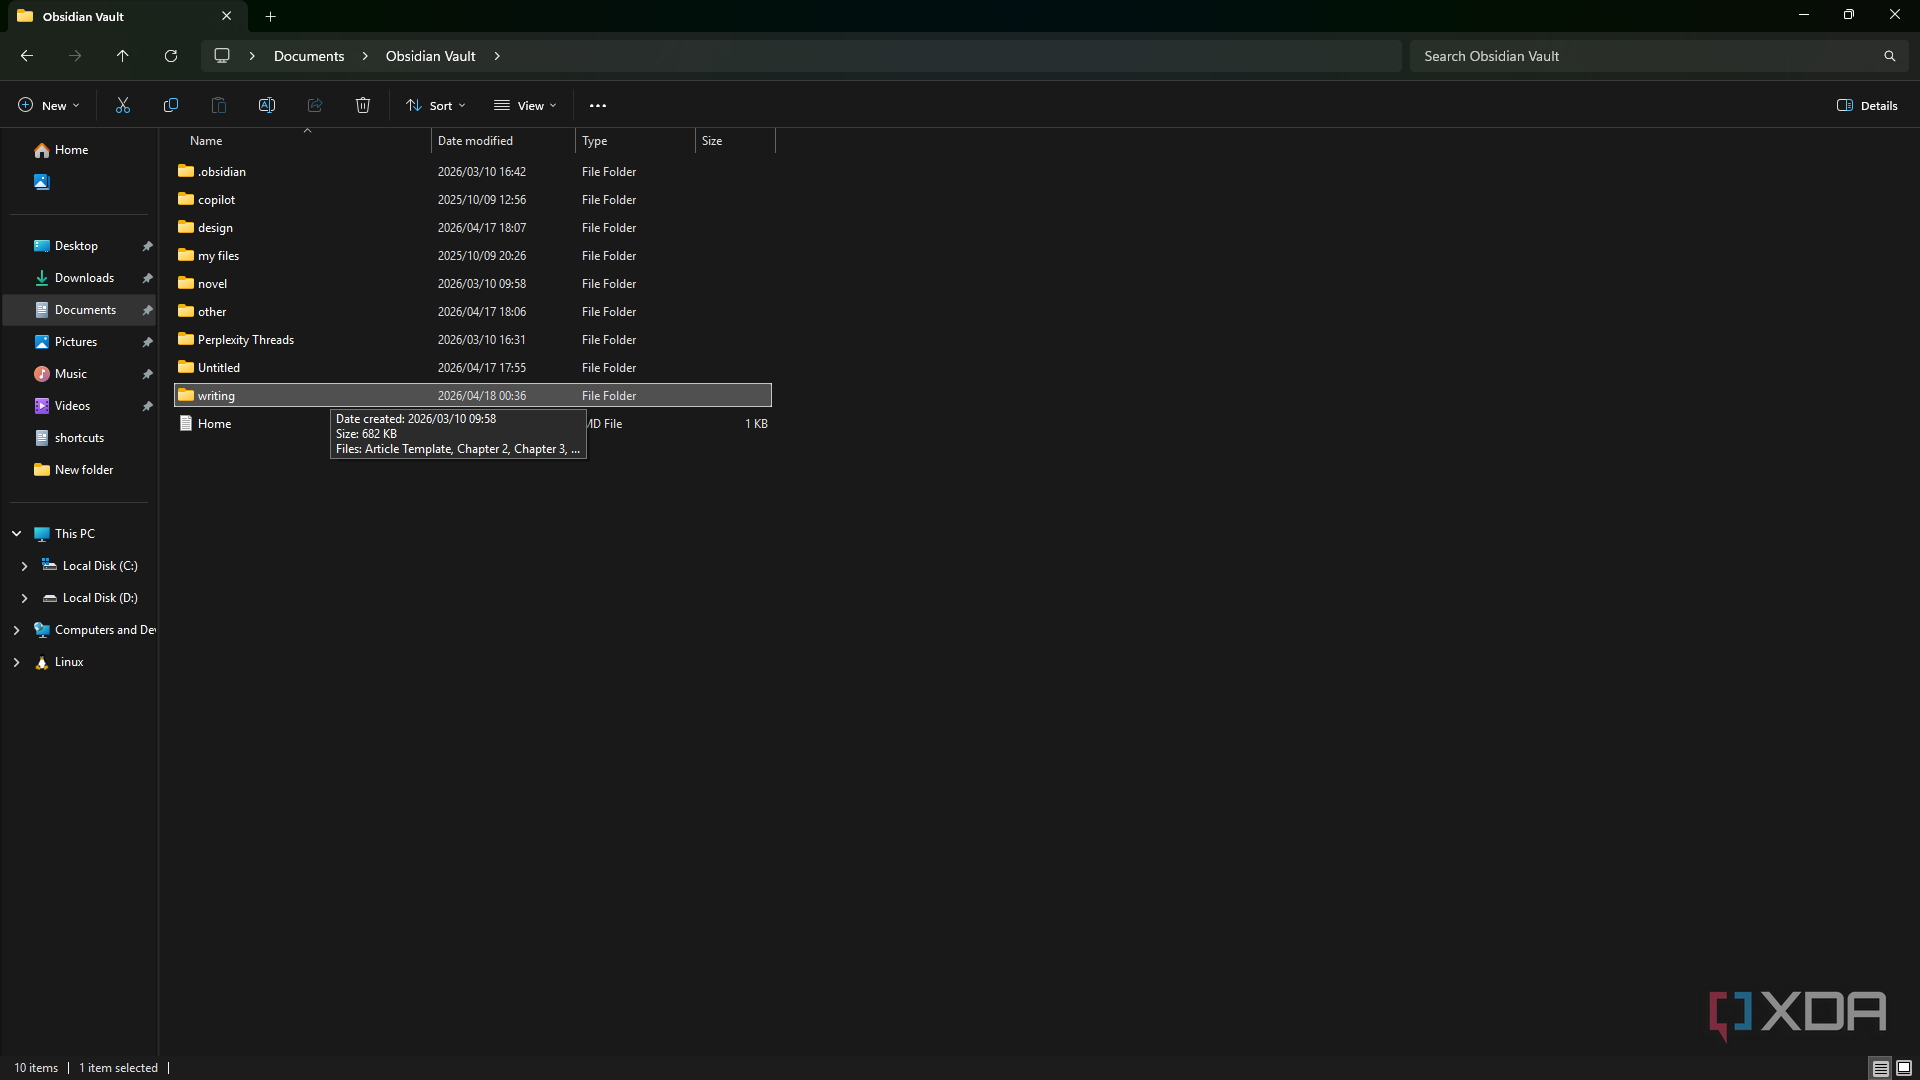Go back with the left arrow
This screenshot has height=1080, width=1920.
coord(27,56)
